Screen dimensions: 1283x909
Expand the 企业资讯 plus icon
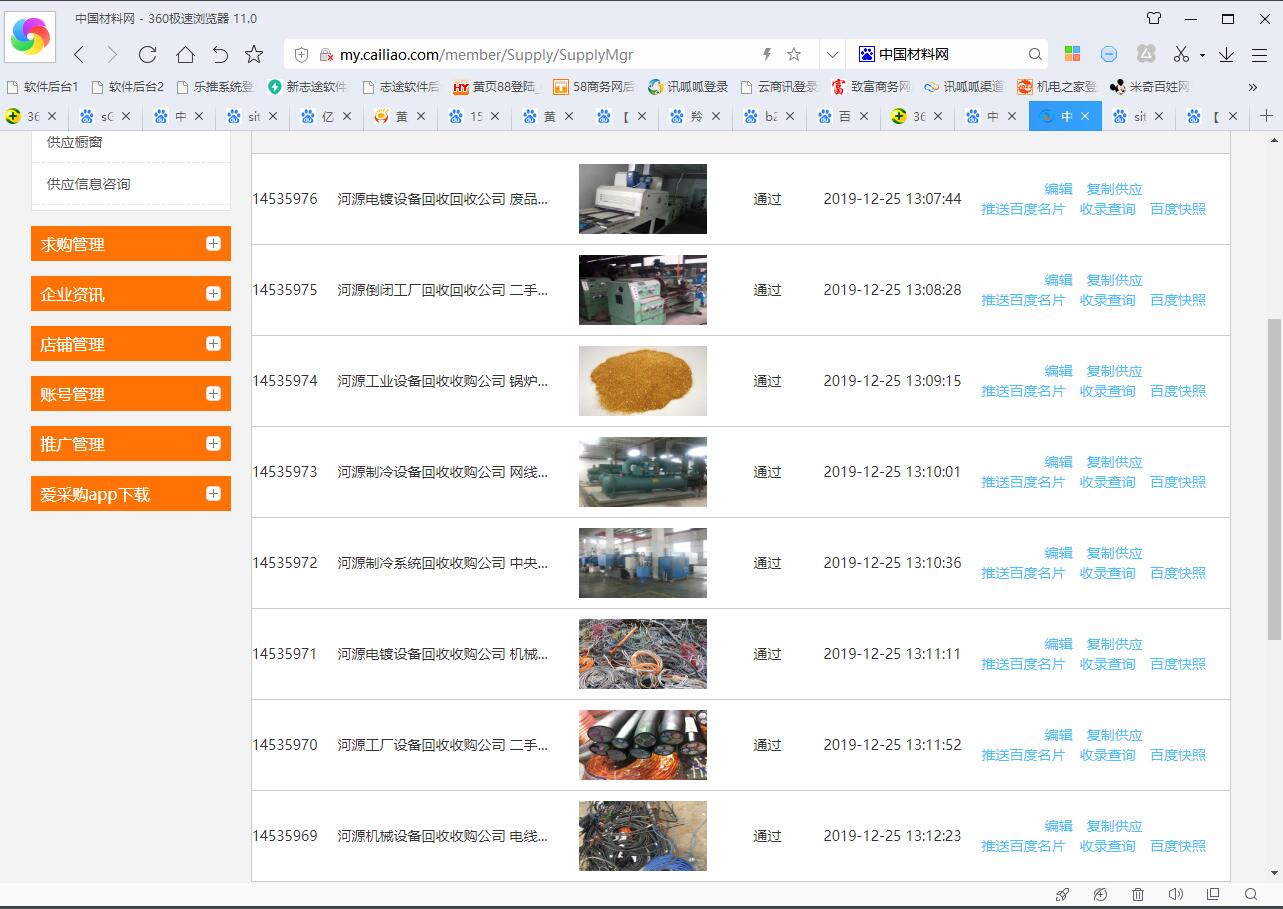[x=213, y=293]
